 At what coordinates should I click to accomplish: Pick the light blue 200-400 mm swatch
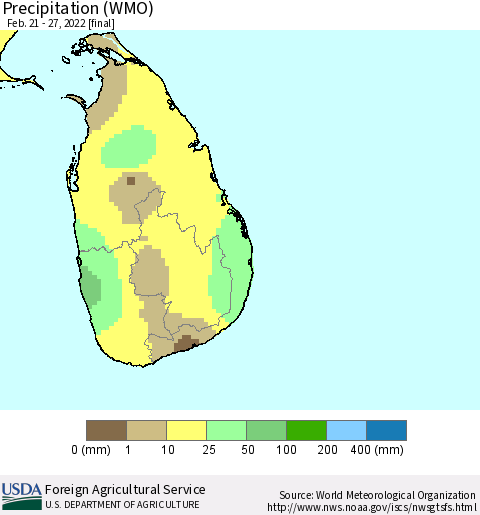point(346,430)
